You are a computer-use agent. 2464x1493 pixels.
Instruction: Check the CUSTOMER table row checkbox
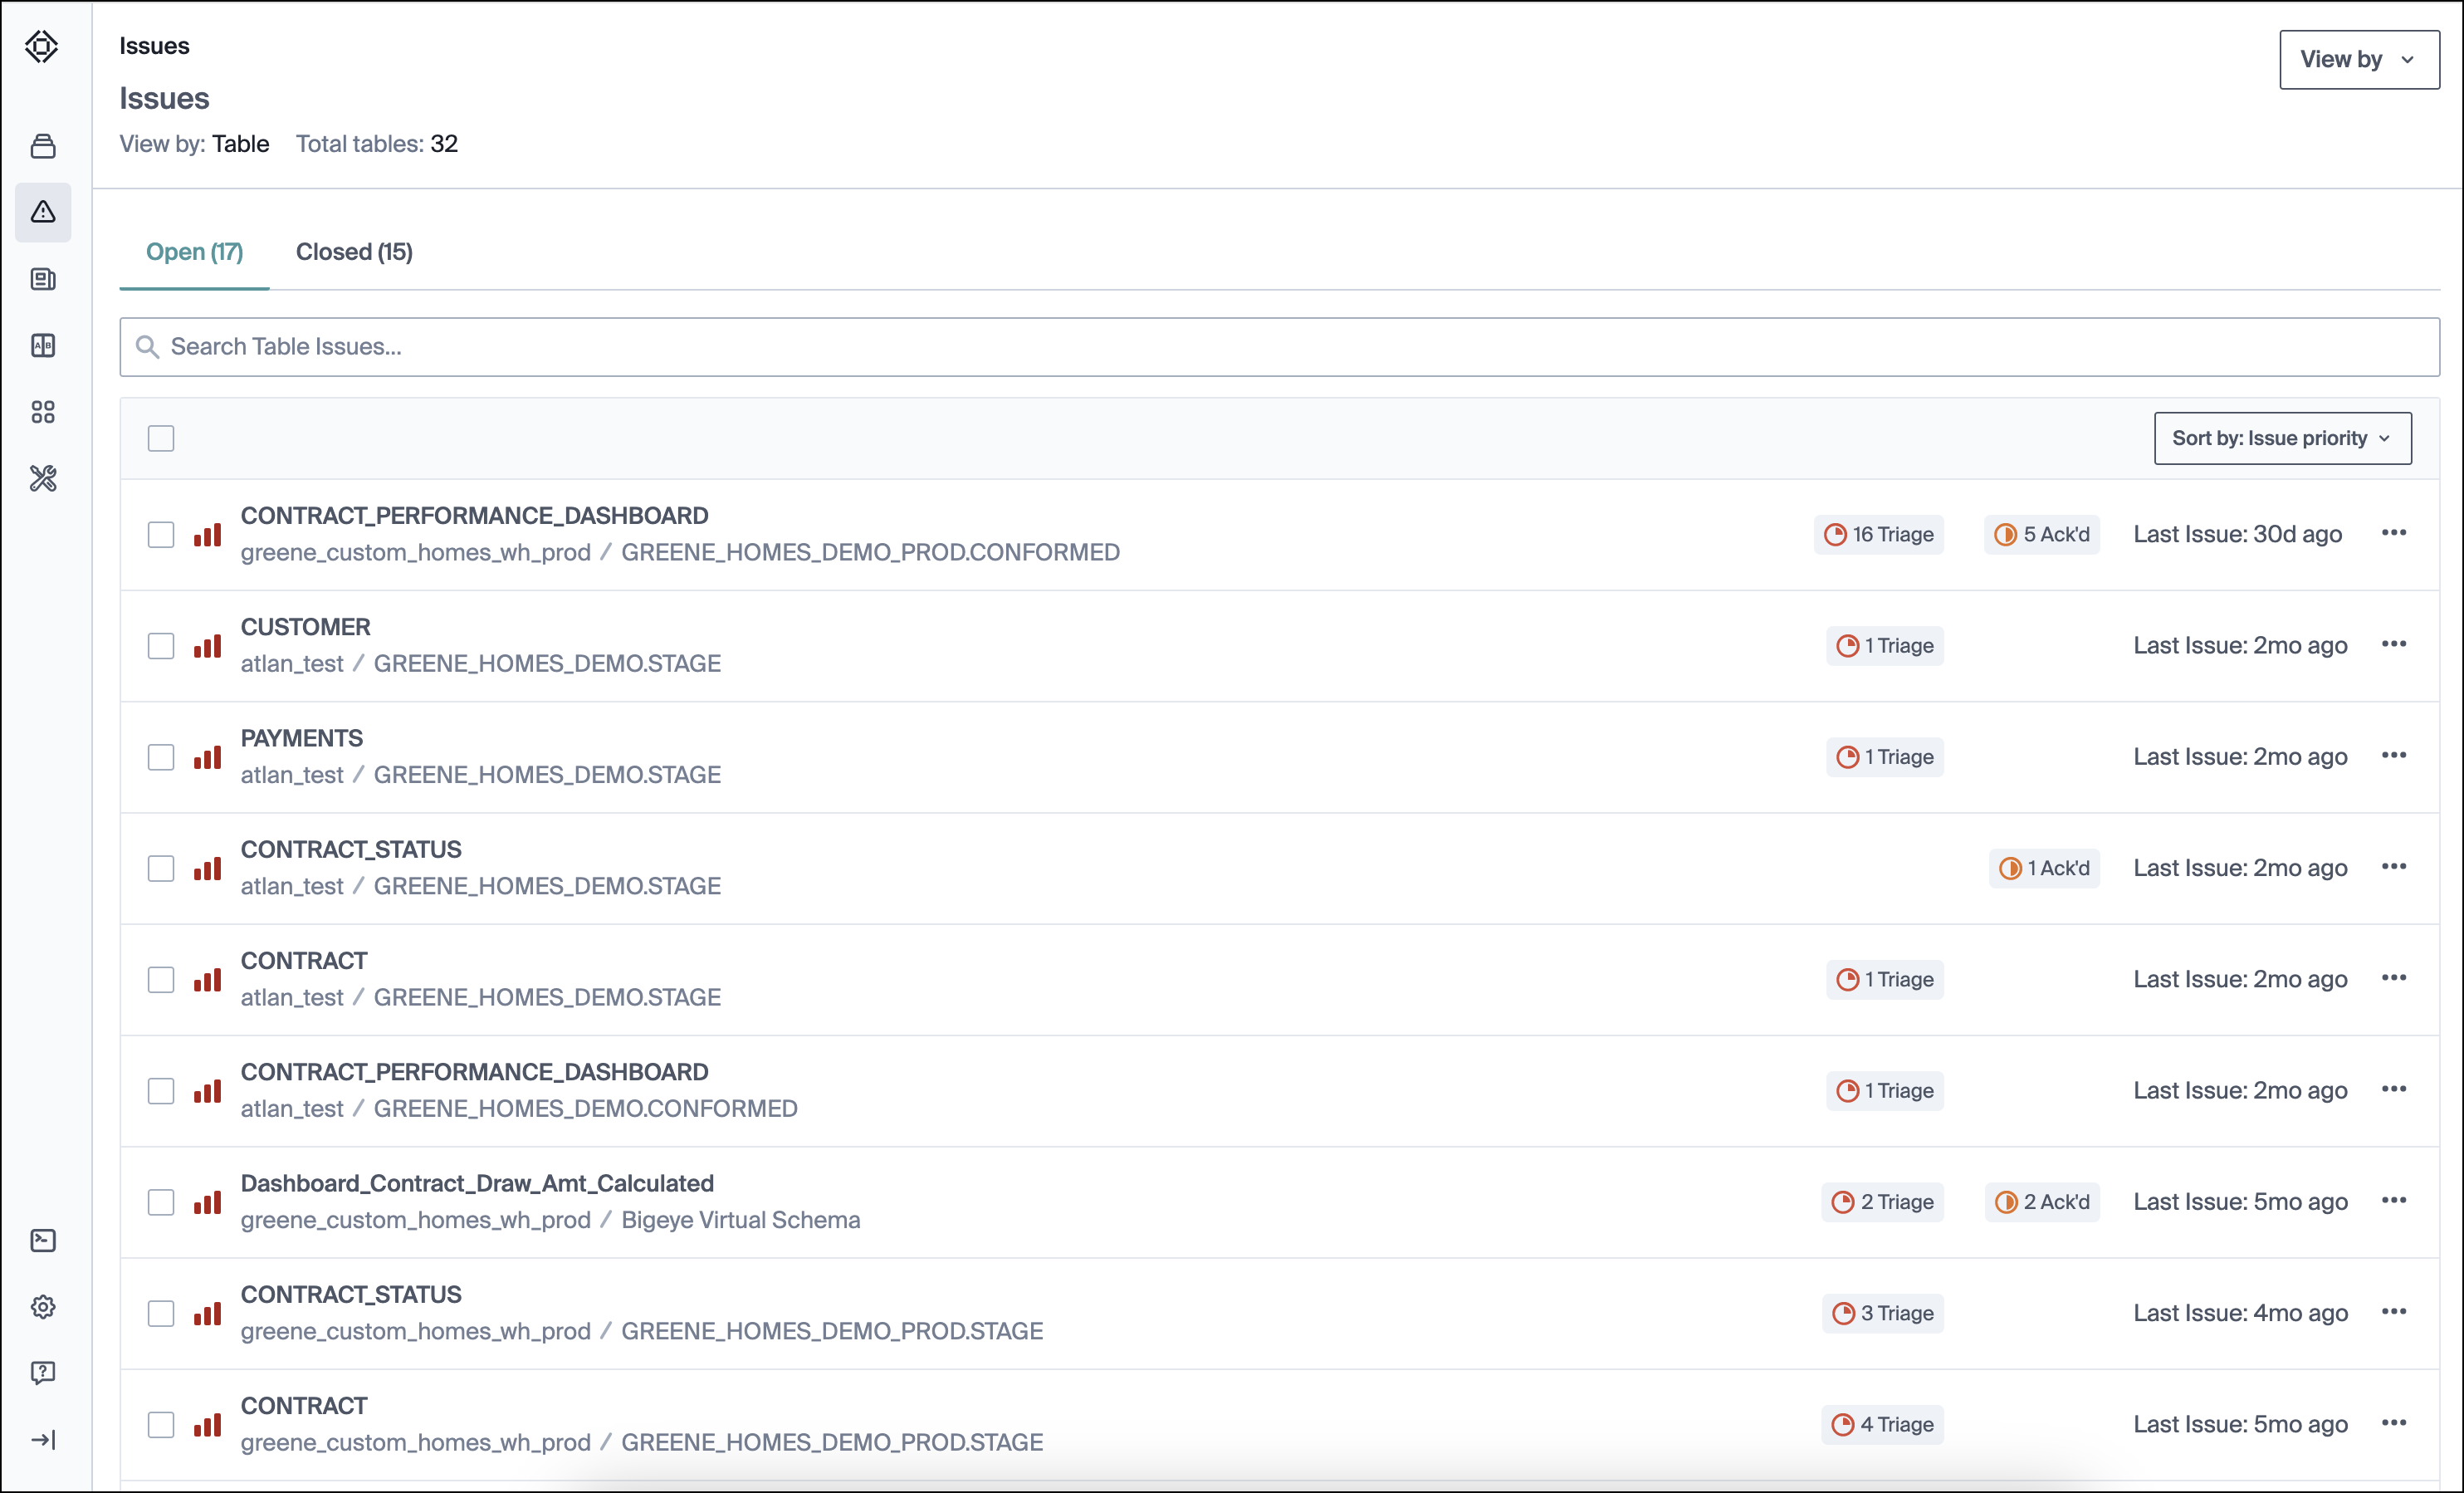point(161,646)
